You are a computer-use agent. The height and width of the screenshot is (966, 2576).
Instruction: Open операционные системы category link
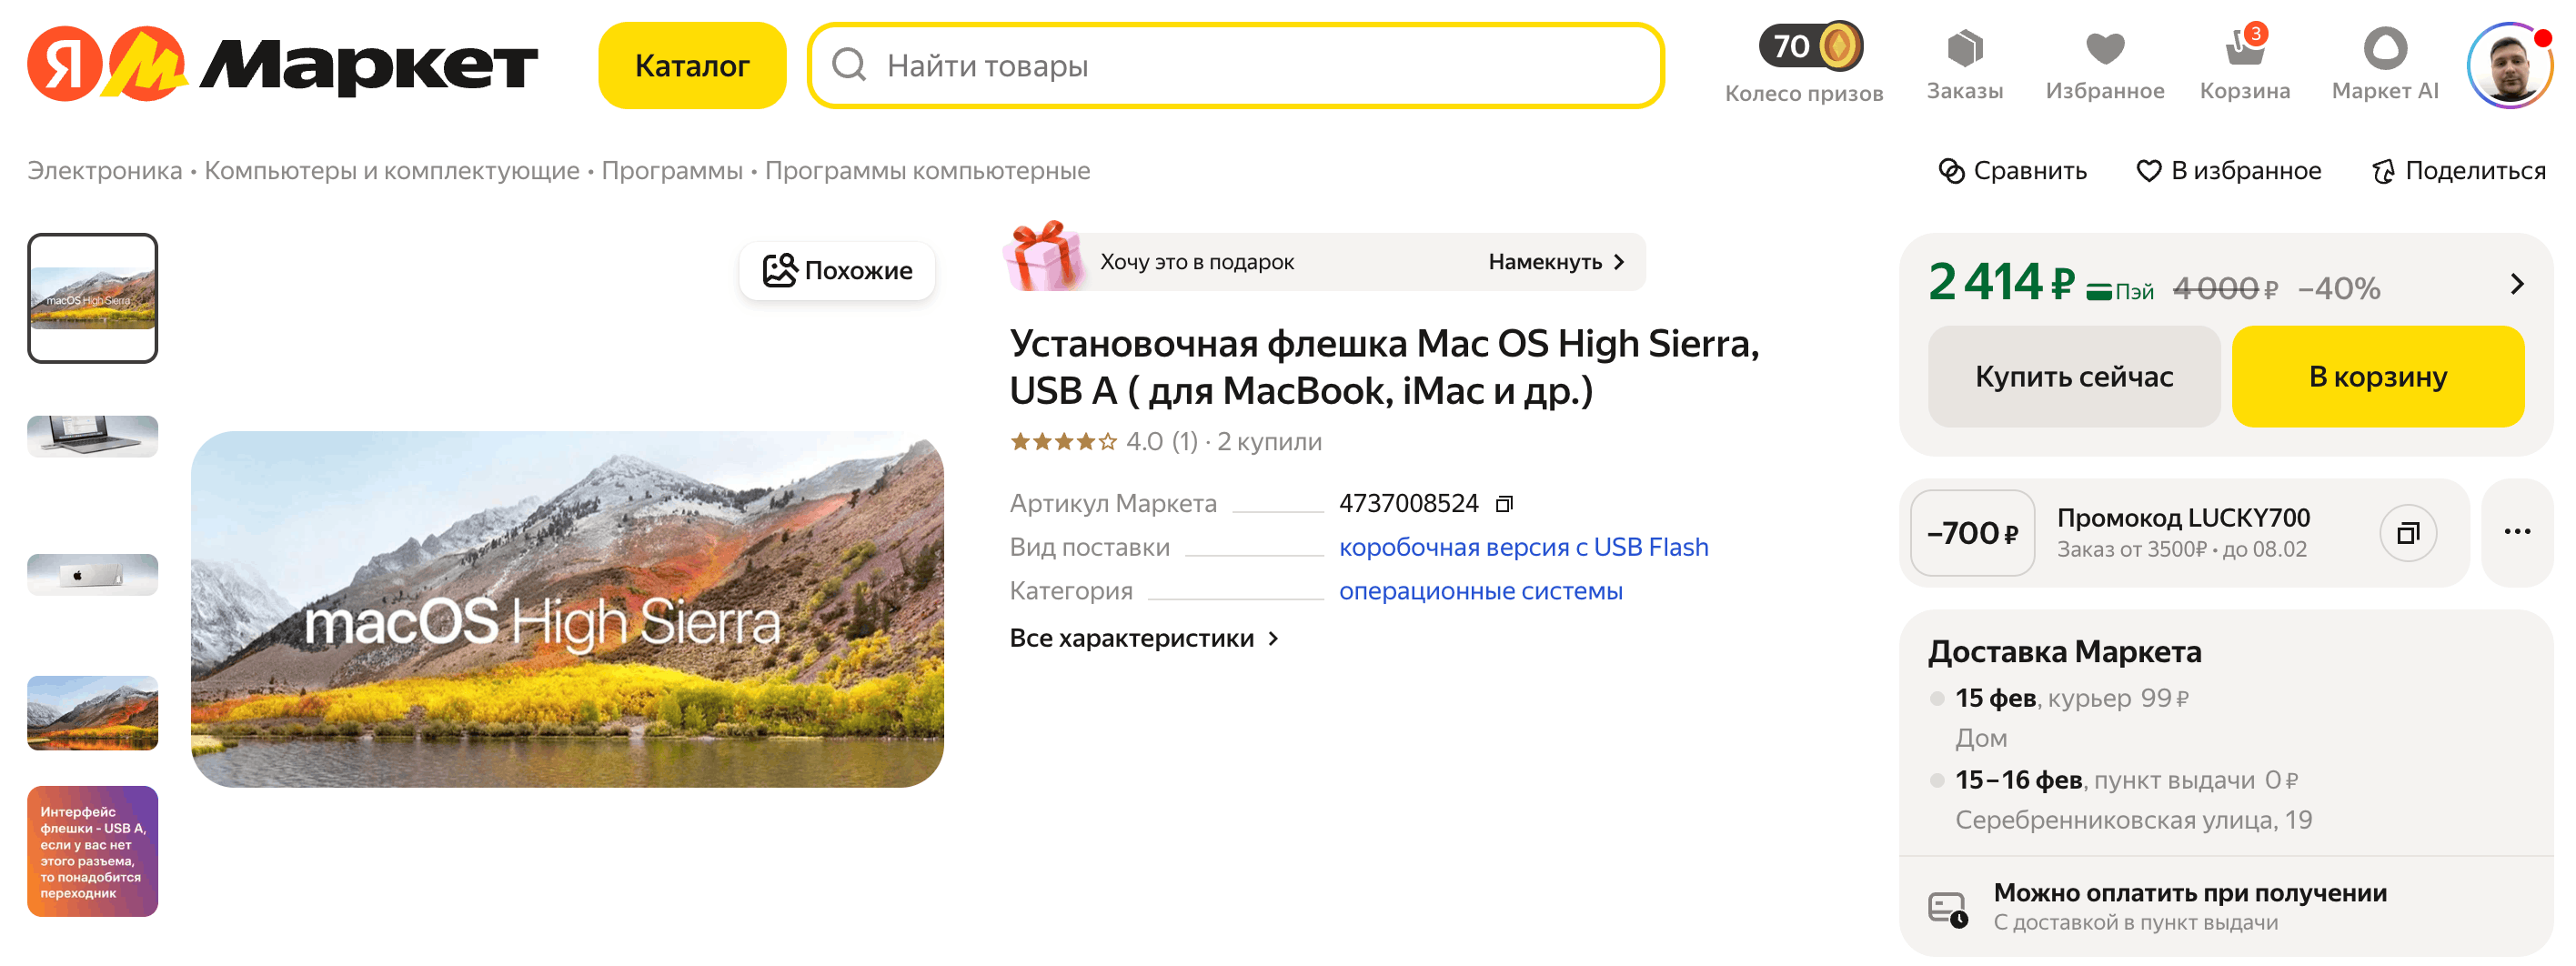[x=1483, y=590]
